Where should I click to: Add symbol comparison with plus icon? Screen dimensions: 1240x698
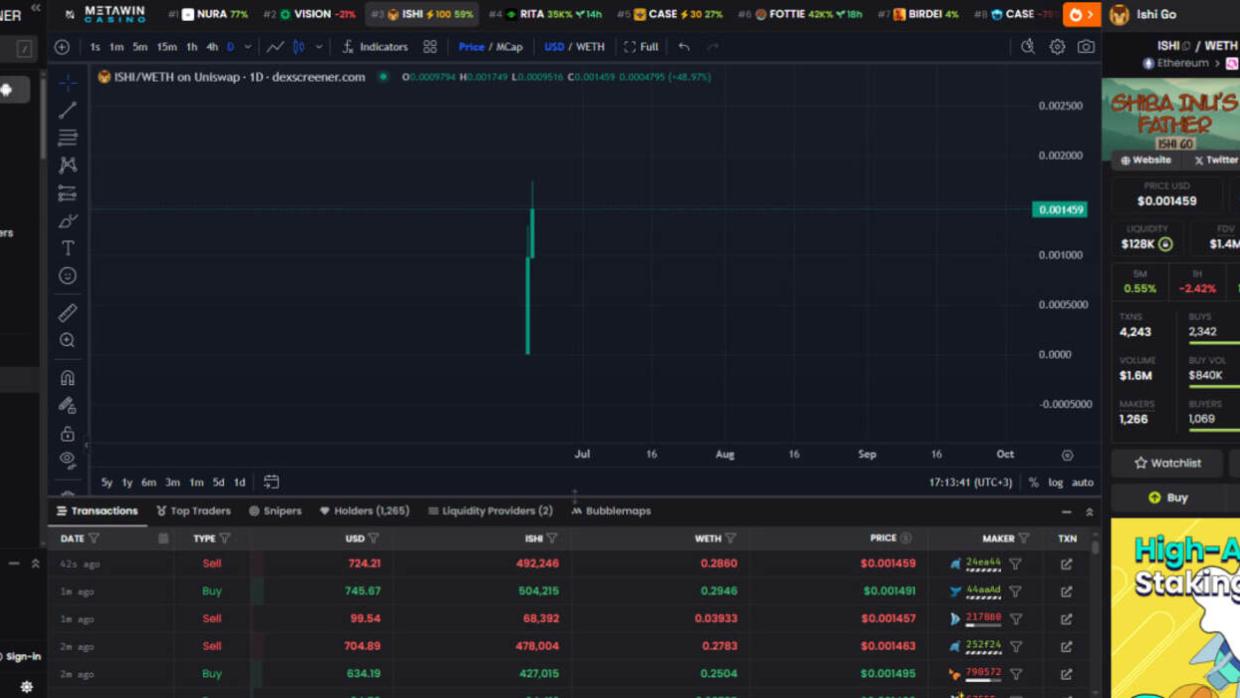point(62,47)
